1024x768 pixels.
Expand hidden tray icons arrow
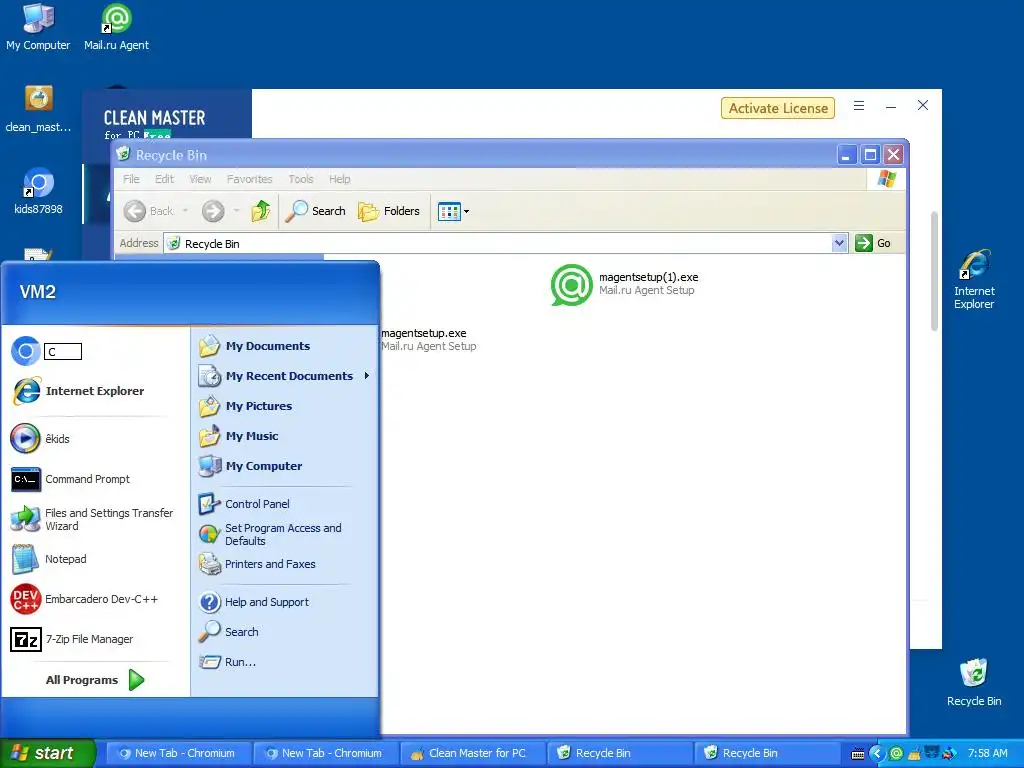[876, 754]
